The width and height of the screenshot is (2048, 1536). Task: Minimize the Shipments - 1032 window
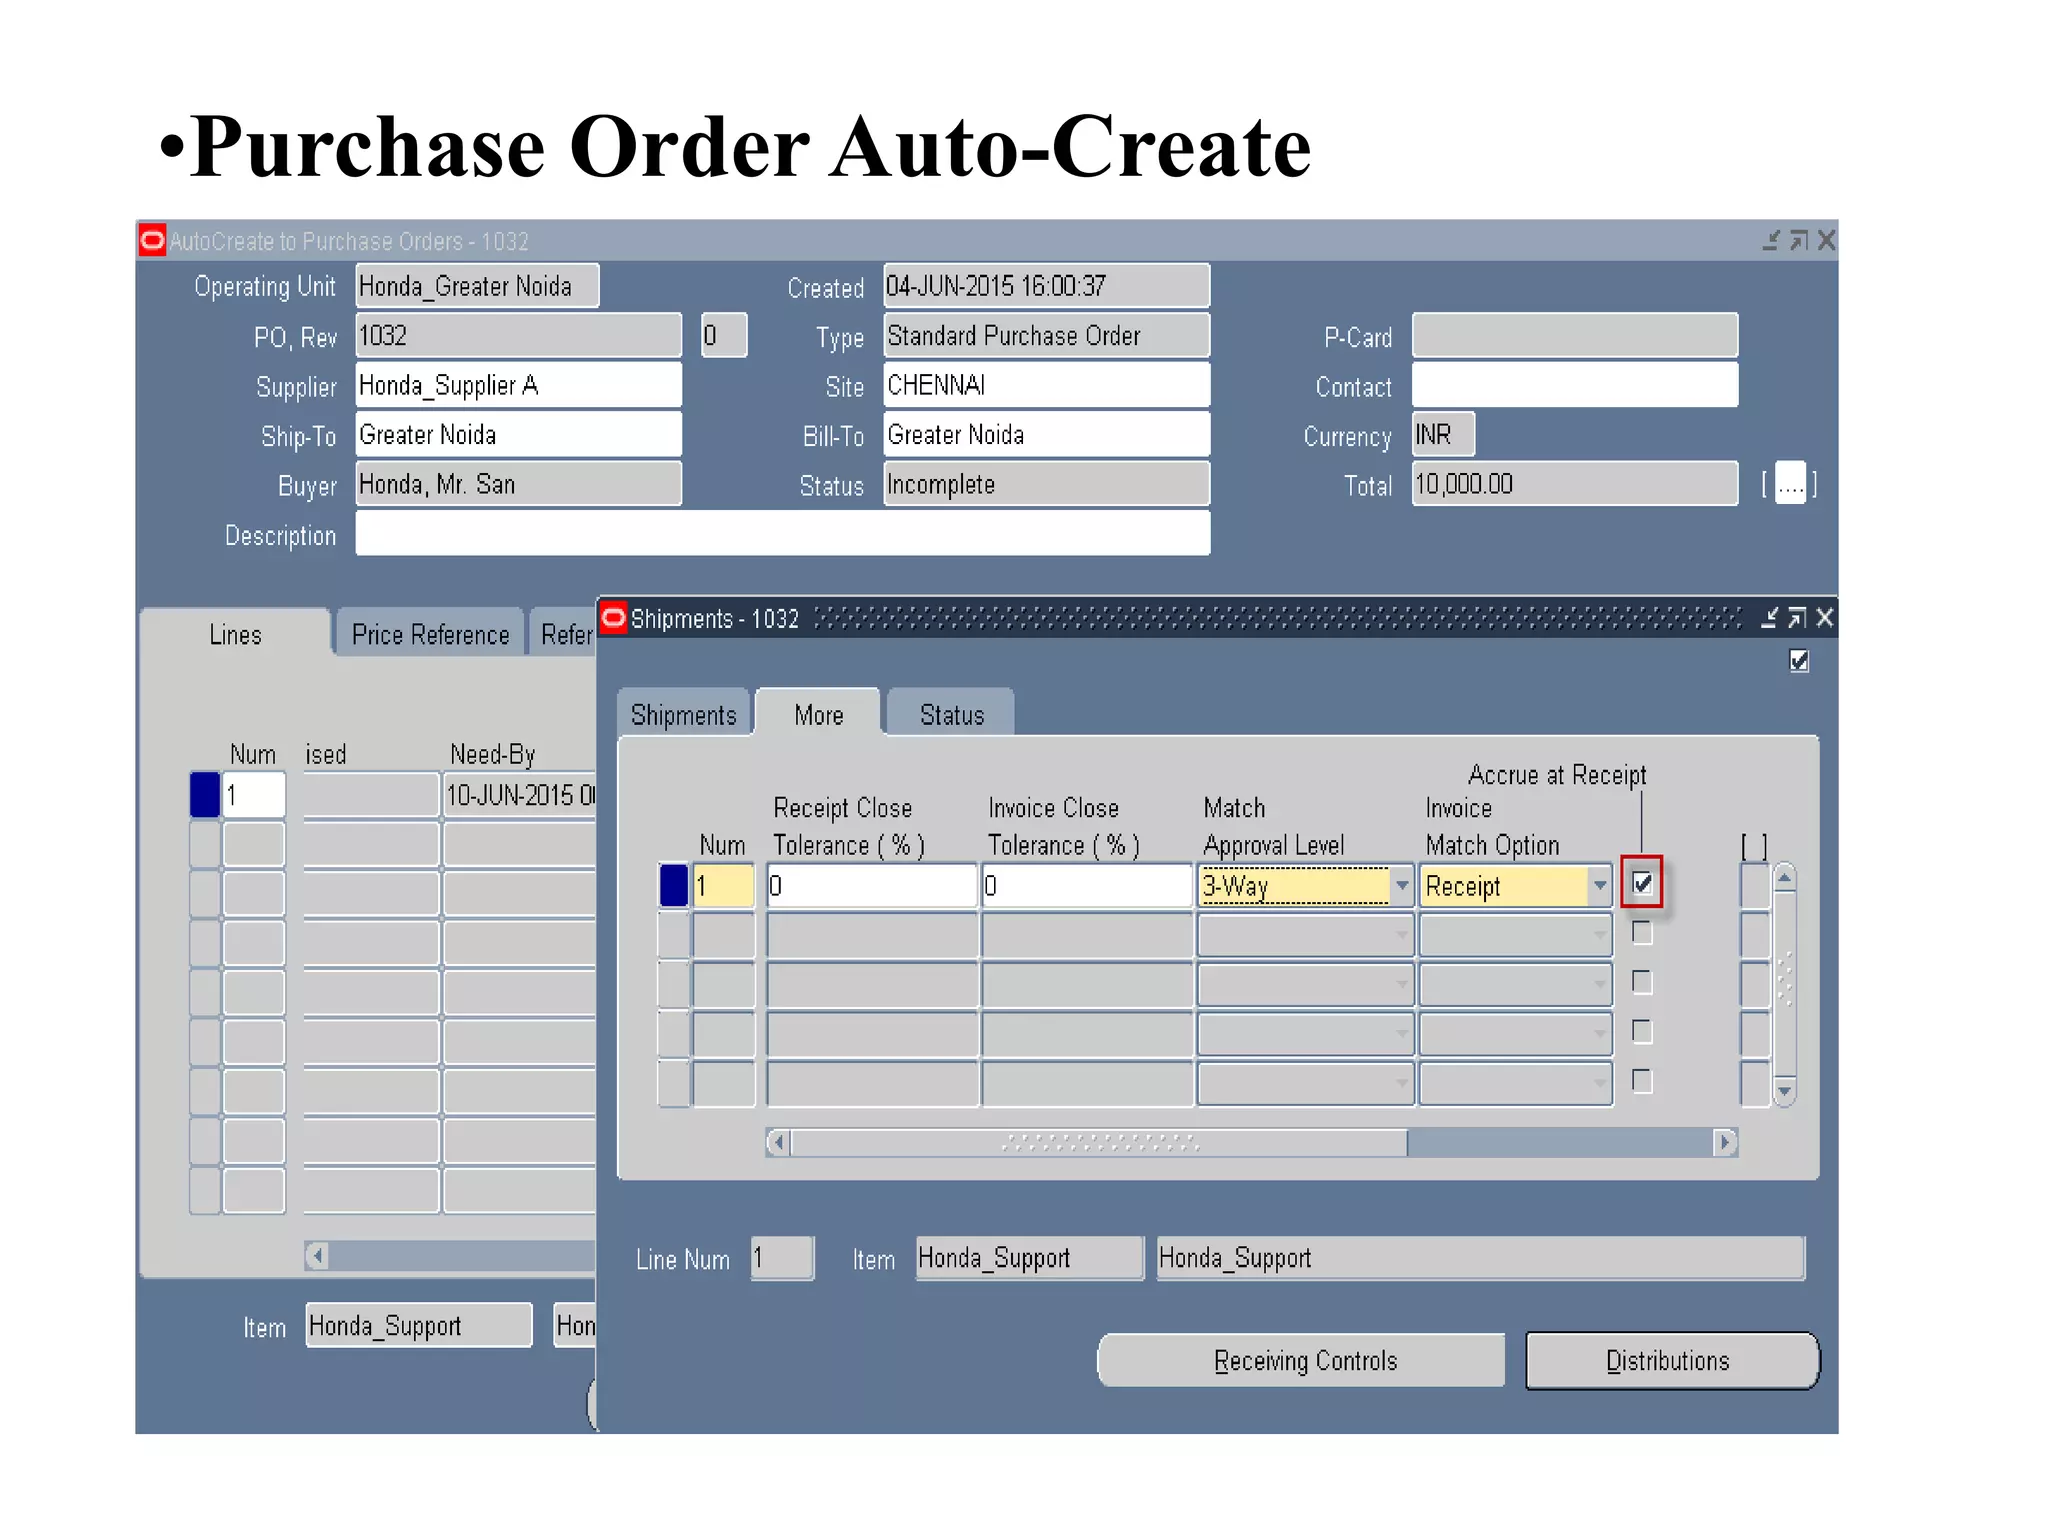point(1769,618)
